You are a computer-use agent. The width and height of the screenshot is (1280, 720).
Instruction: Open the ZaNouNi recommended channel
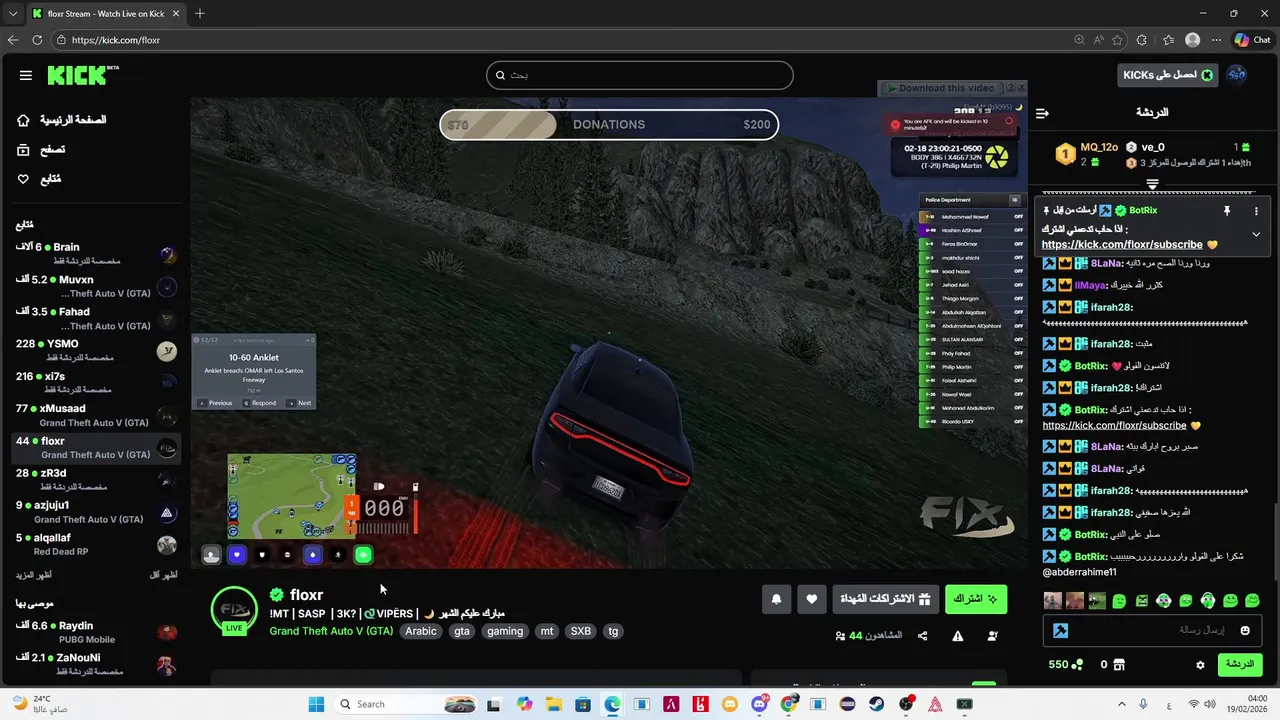click(x=96, y=664)
